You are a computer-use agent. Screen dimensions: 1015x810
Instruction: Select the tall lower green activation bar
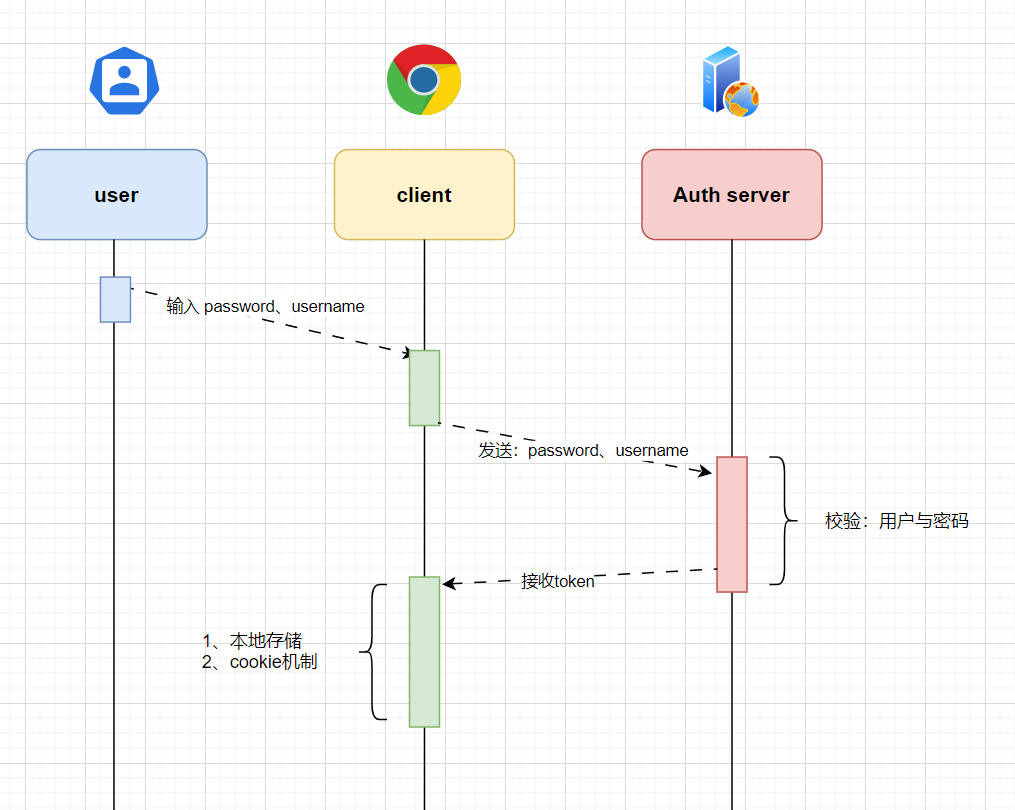[424, 651]
